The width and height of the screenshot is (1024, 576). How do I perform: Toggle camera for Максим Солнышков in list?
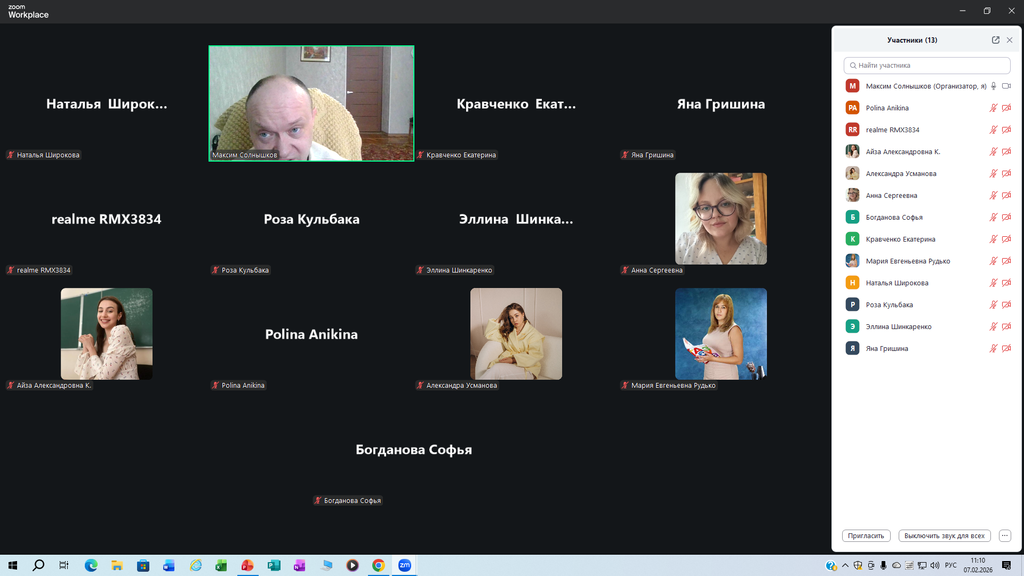pyautogui.click(x=1006, y=86)
